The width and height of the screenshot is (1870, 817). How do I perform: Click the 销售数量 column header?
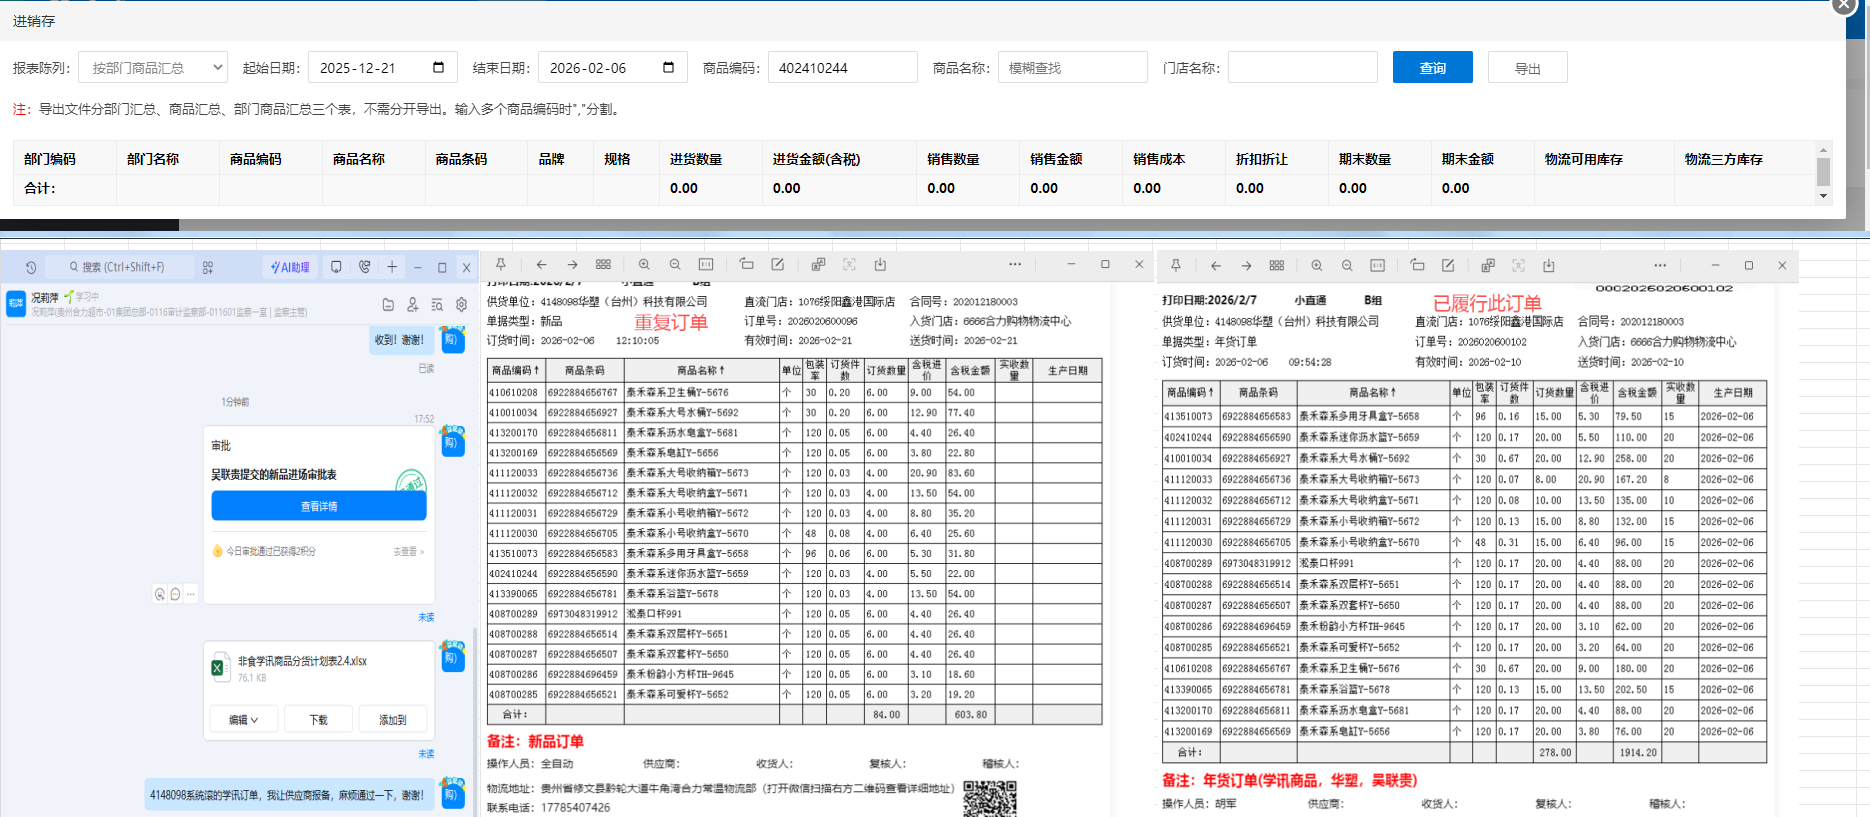click(x=952, y=159)
